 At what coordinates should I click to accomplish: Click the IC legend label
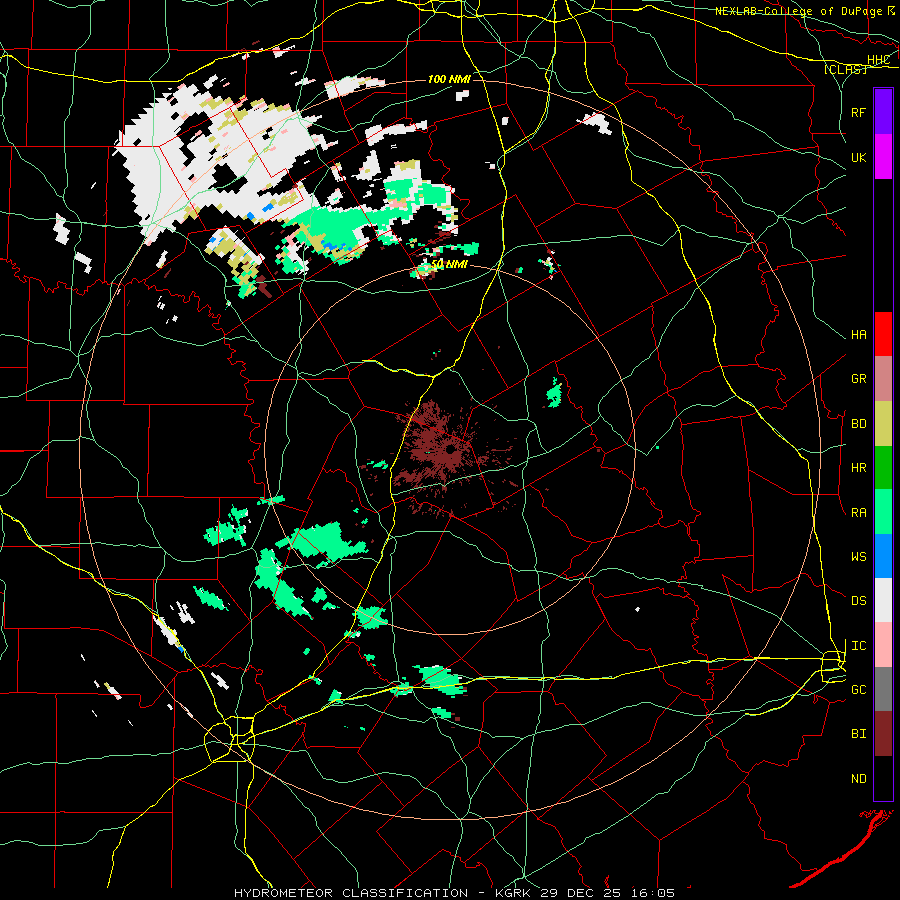pyautogui.click(x=858, y=646)
